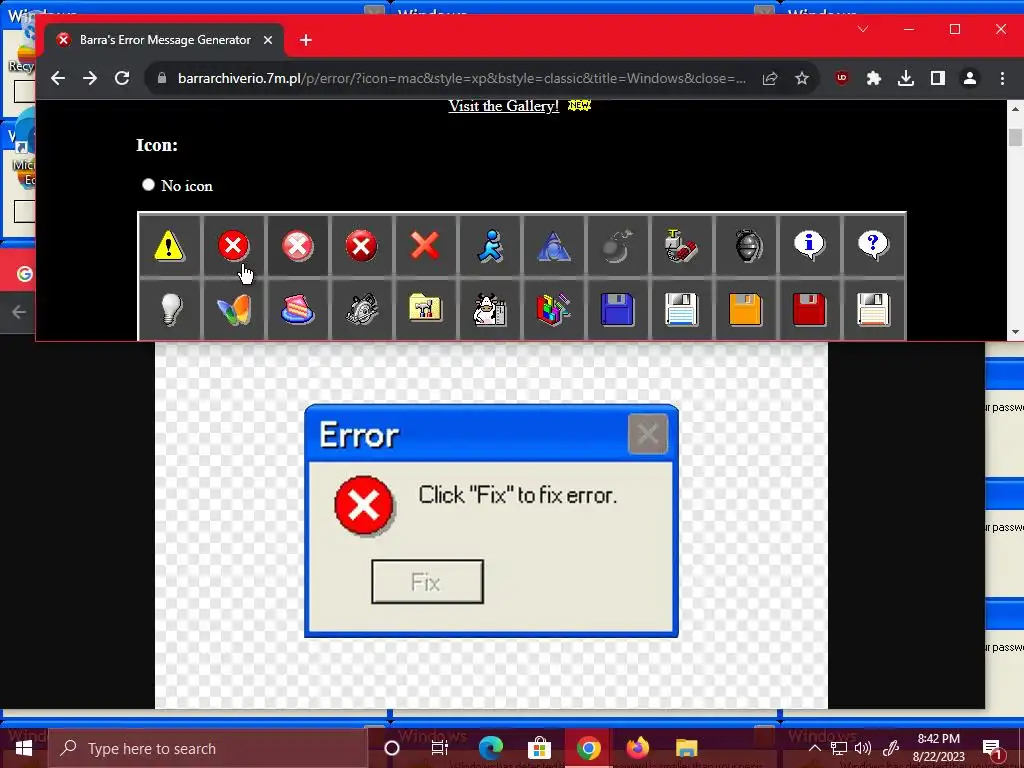Open Microsoft Store from taskbar

539,748
